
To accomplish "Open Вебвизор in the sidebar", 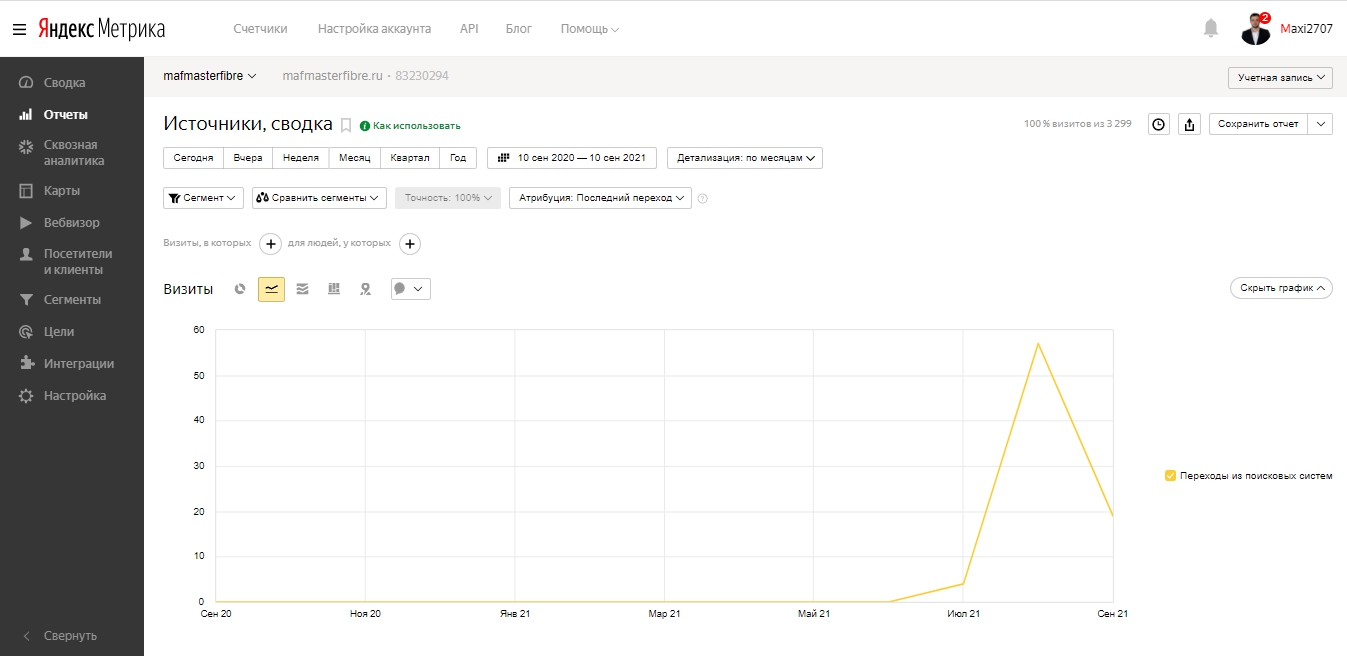I will 71,222.
